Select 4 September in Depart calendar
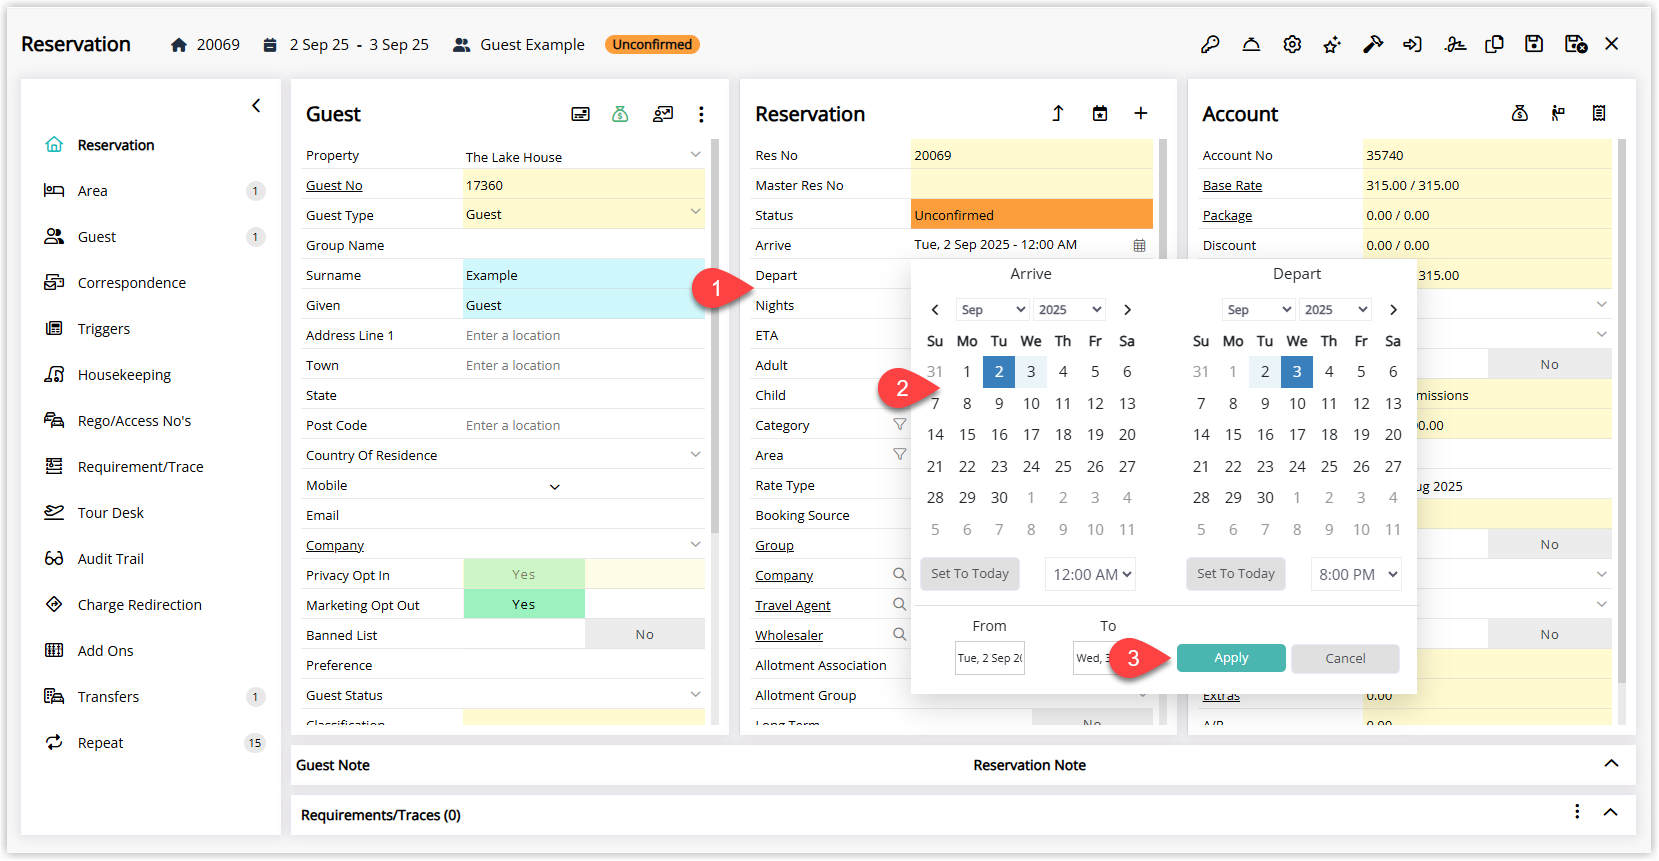1659x861 pixels. pos(1329,371)
